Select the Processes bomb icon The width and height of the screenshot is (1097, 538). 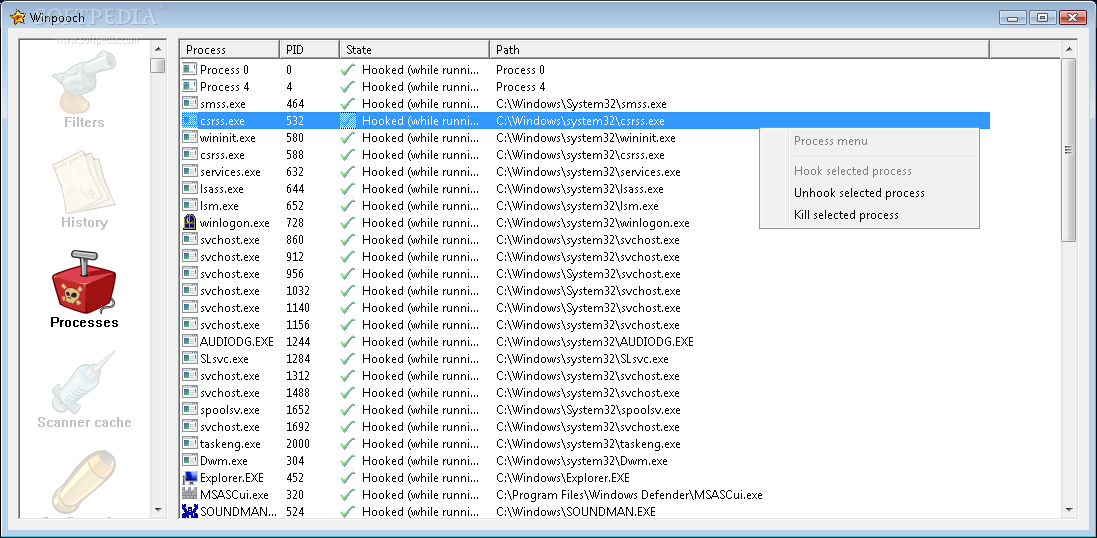click(x=83, y=282)
